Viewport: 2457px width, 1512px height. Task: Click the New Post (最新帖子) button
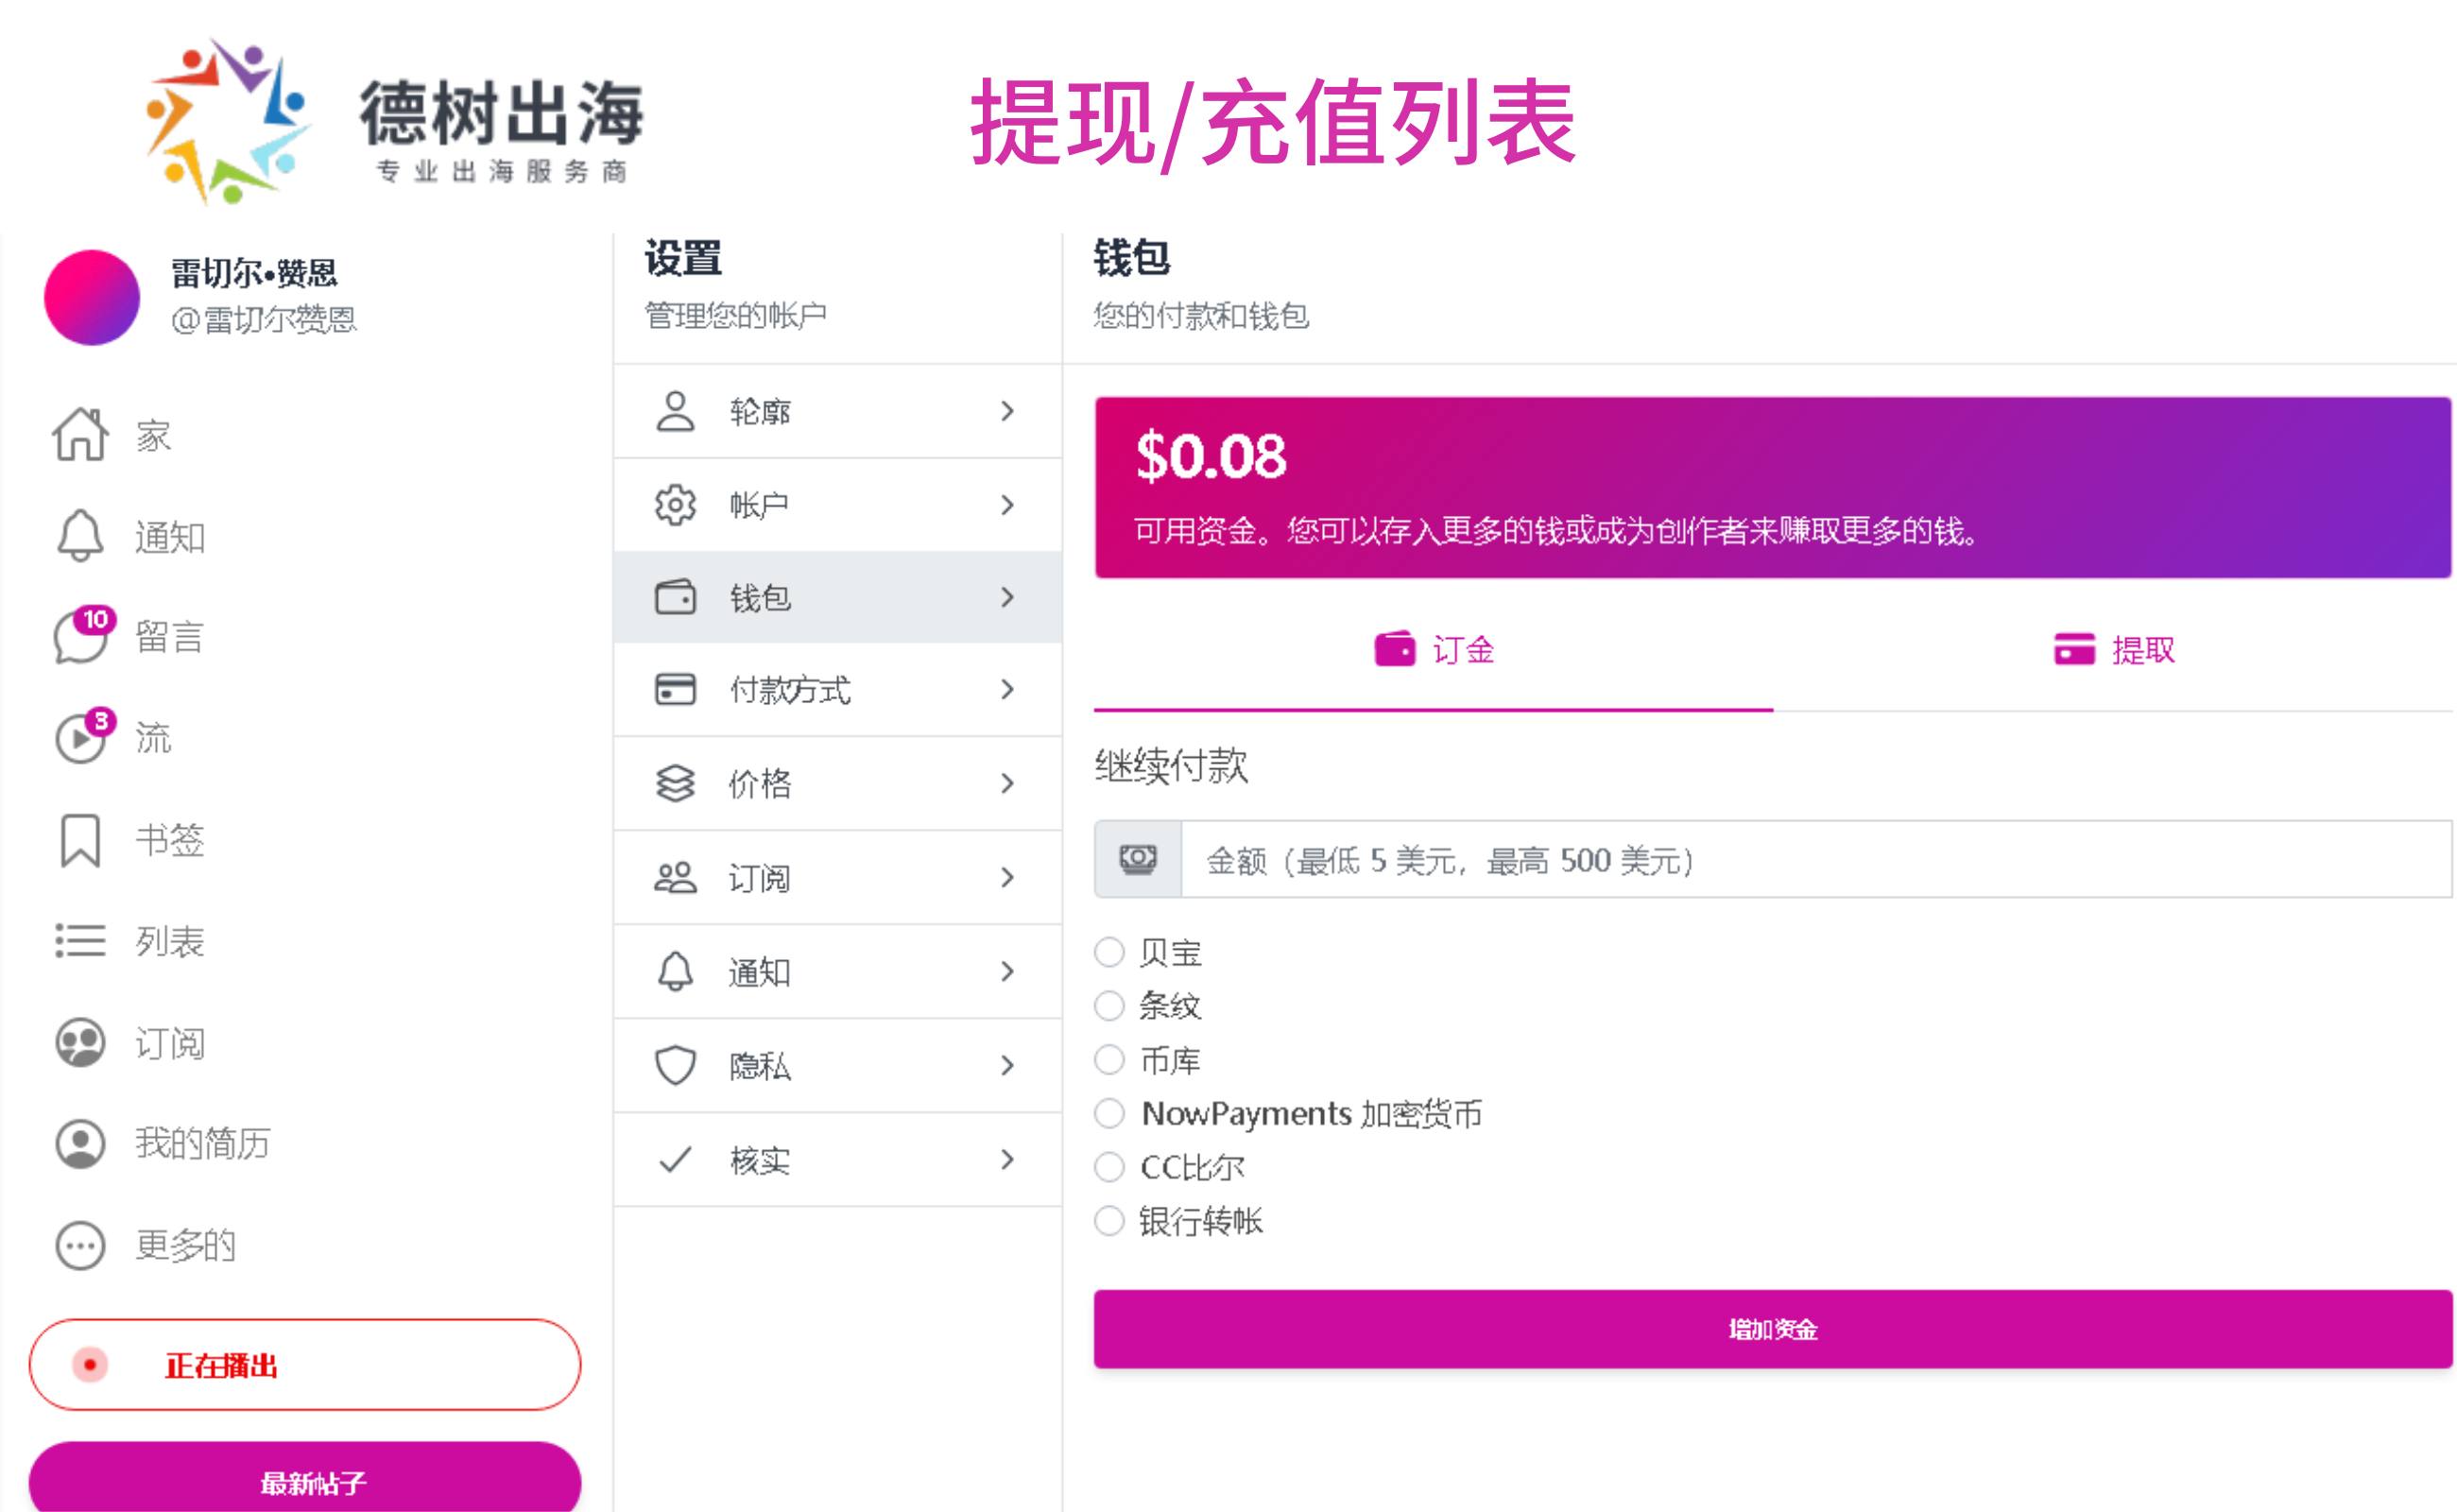[305, 1481]
